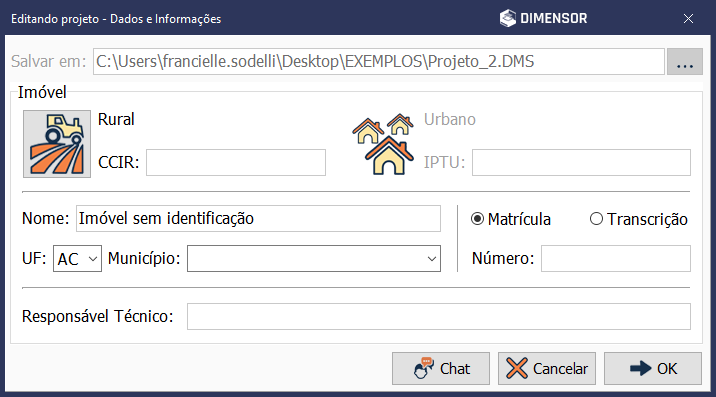Screen dimensions: 716x397
Task: Select the Rural tractor property icon
Action: 57,144
